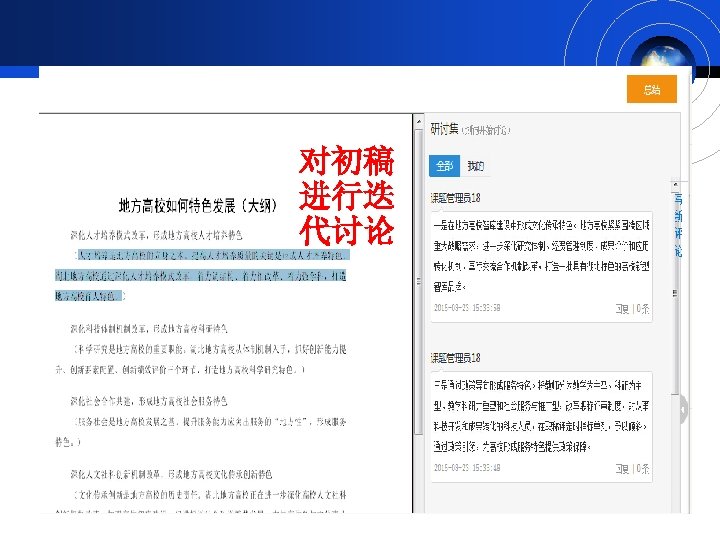Click the blue highlighted paragraph in the document
This screenshot has height=540, width=720.
pyautogui.click(x=201, y=275)
